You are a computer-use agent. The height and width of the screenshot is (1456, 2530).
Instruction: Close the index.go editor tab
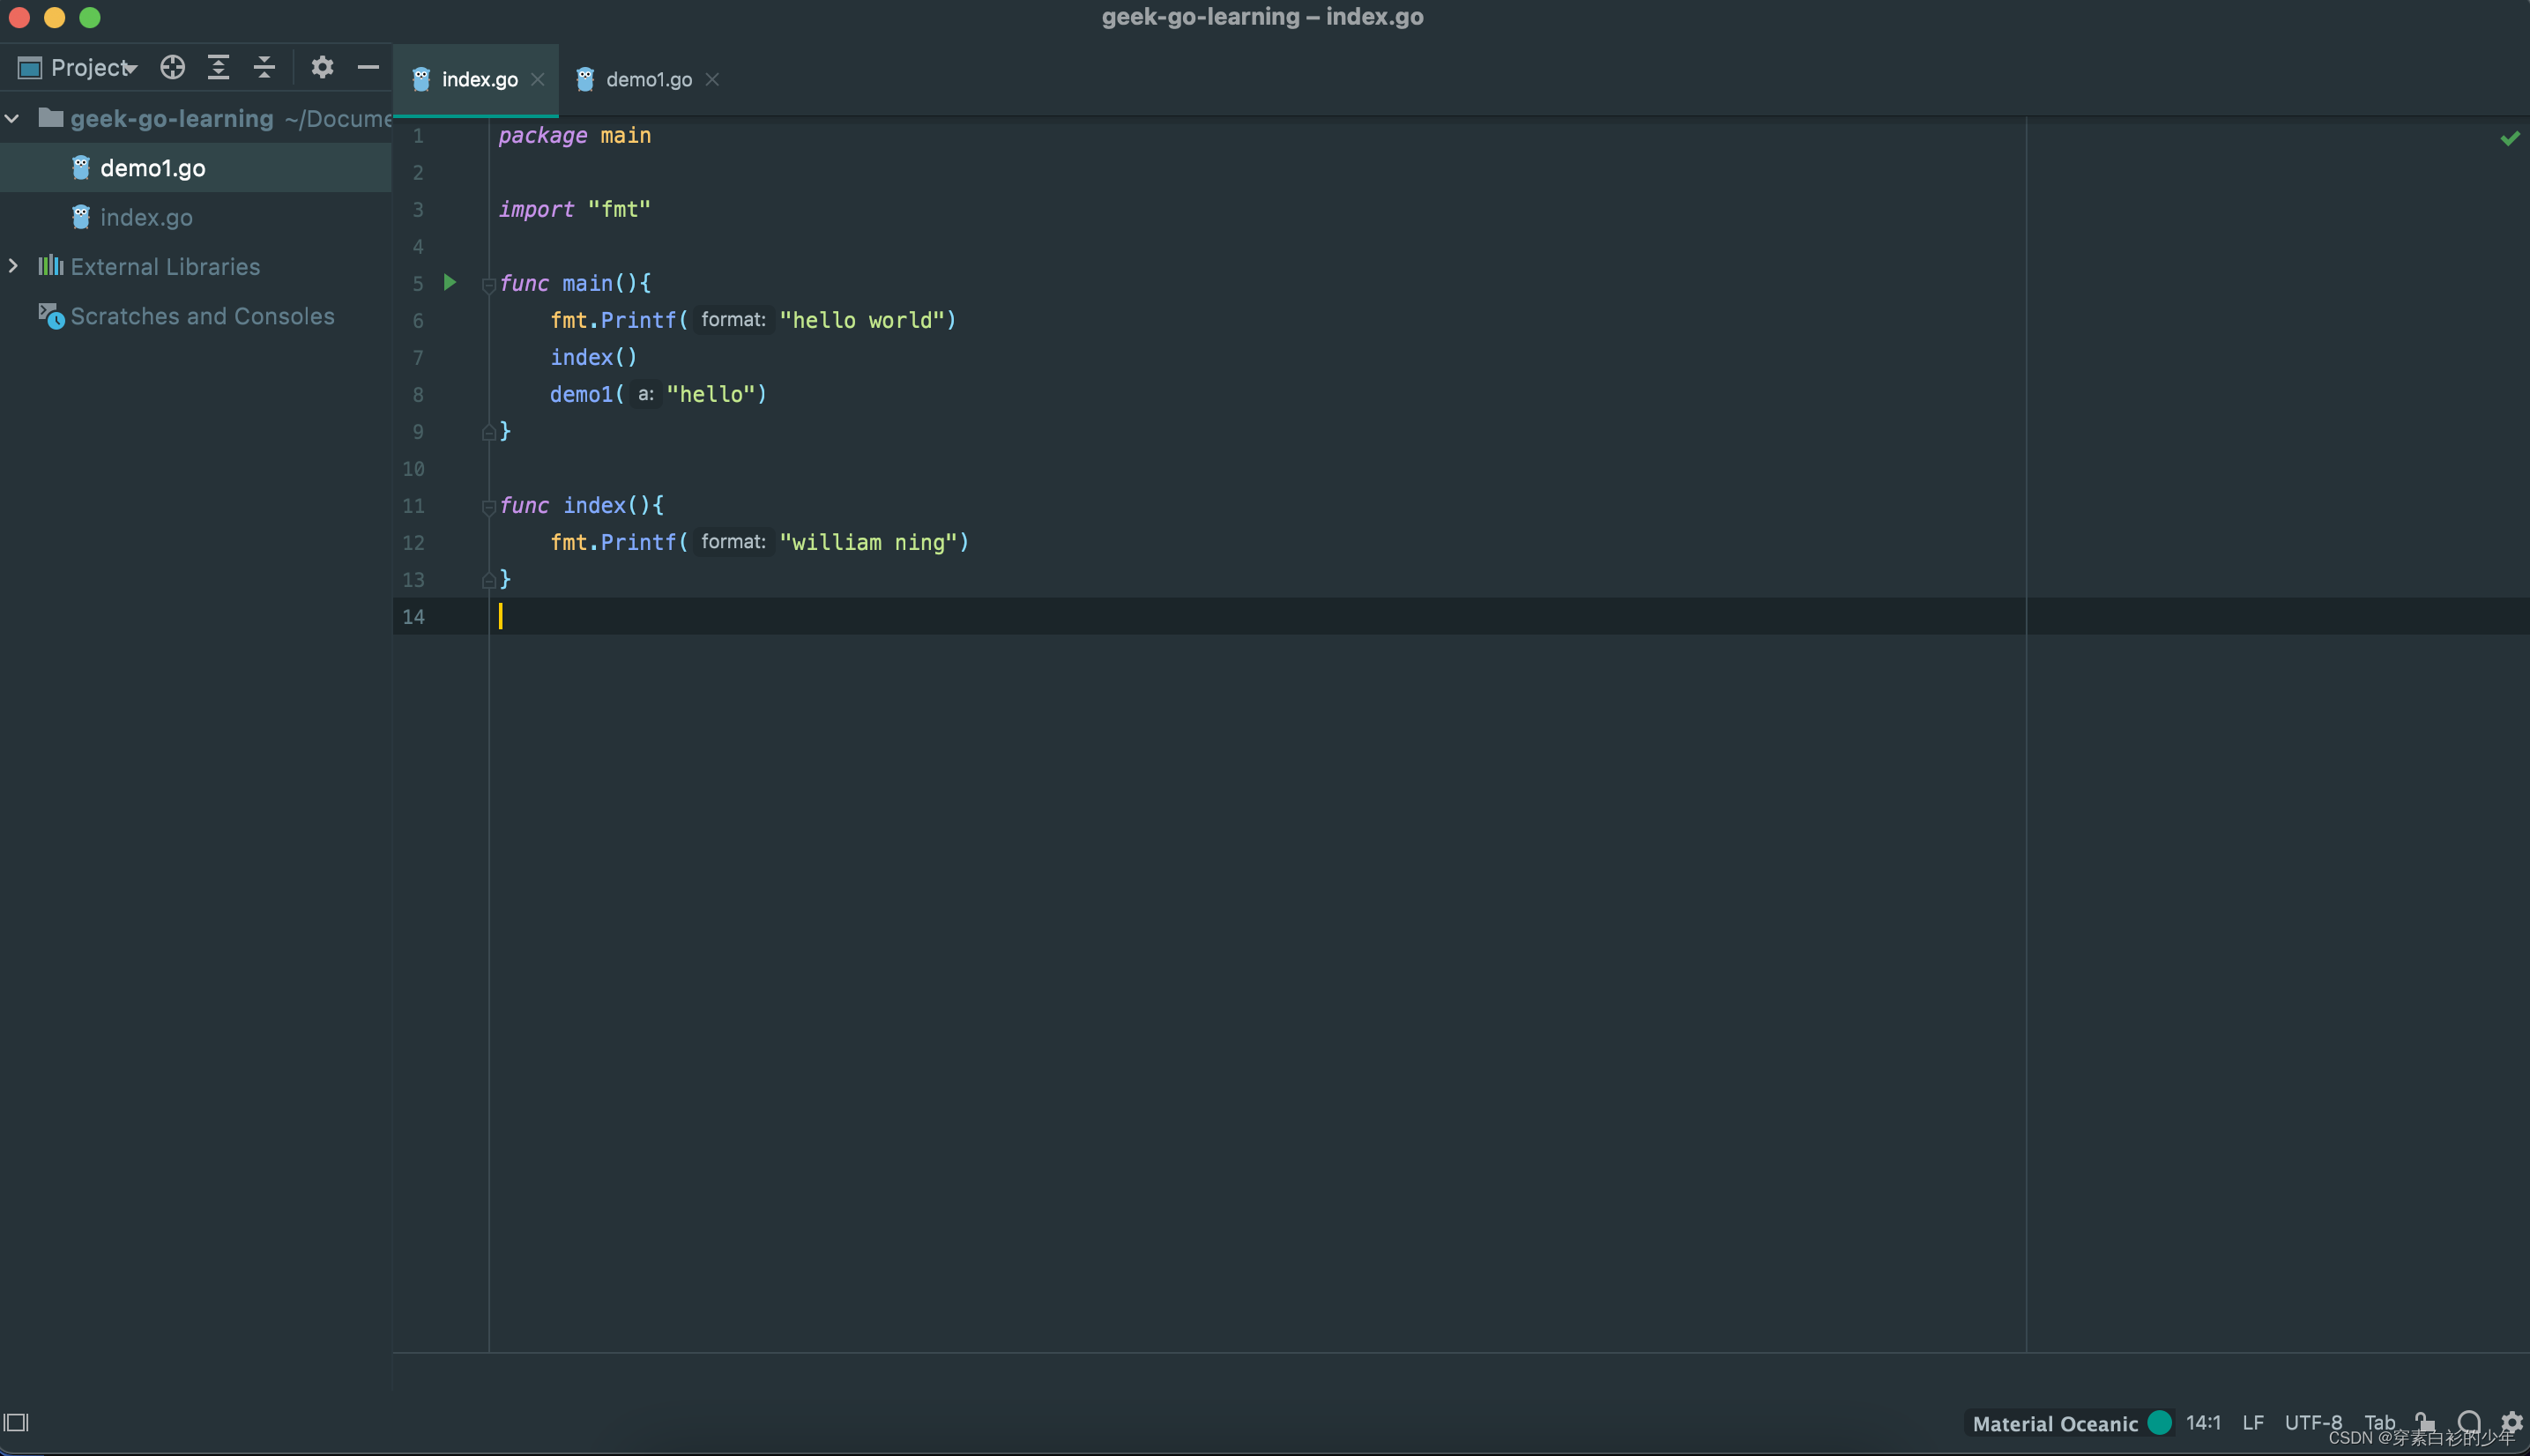[538, 79]
